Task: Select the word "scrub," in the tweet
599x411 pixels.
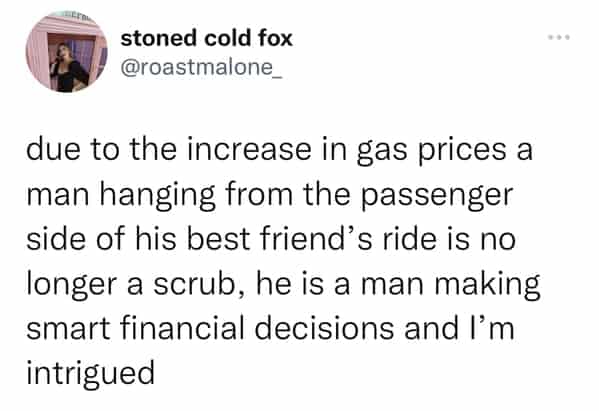Action: tap(198, 284)
